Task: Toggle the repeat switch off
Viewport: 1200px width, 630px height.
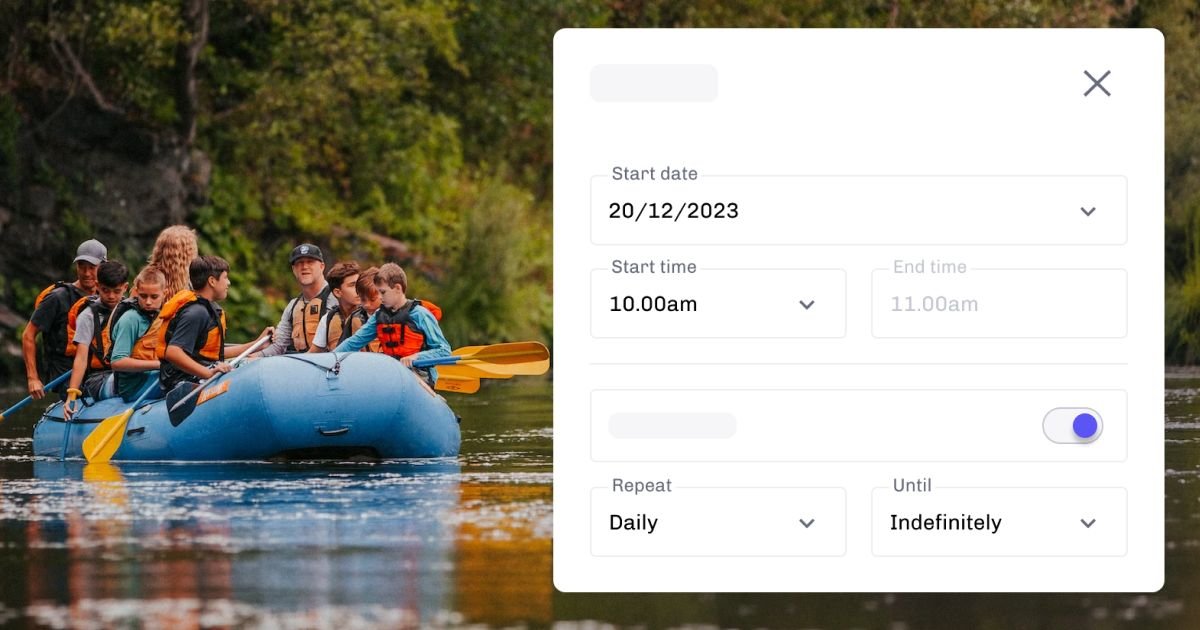Action: tap(1073, 426)
